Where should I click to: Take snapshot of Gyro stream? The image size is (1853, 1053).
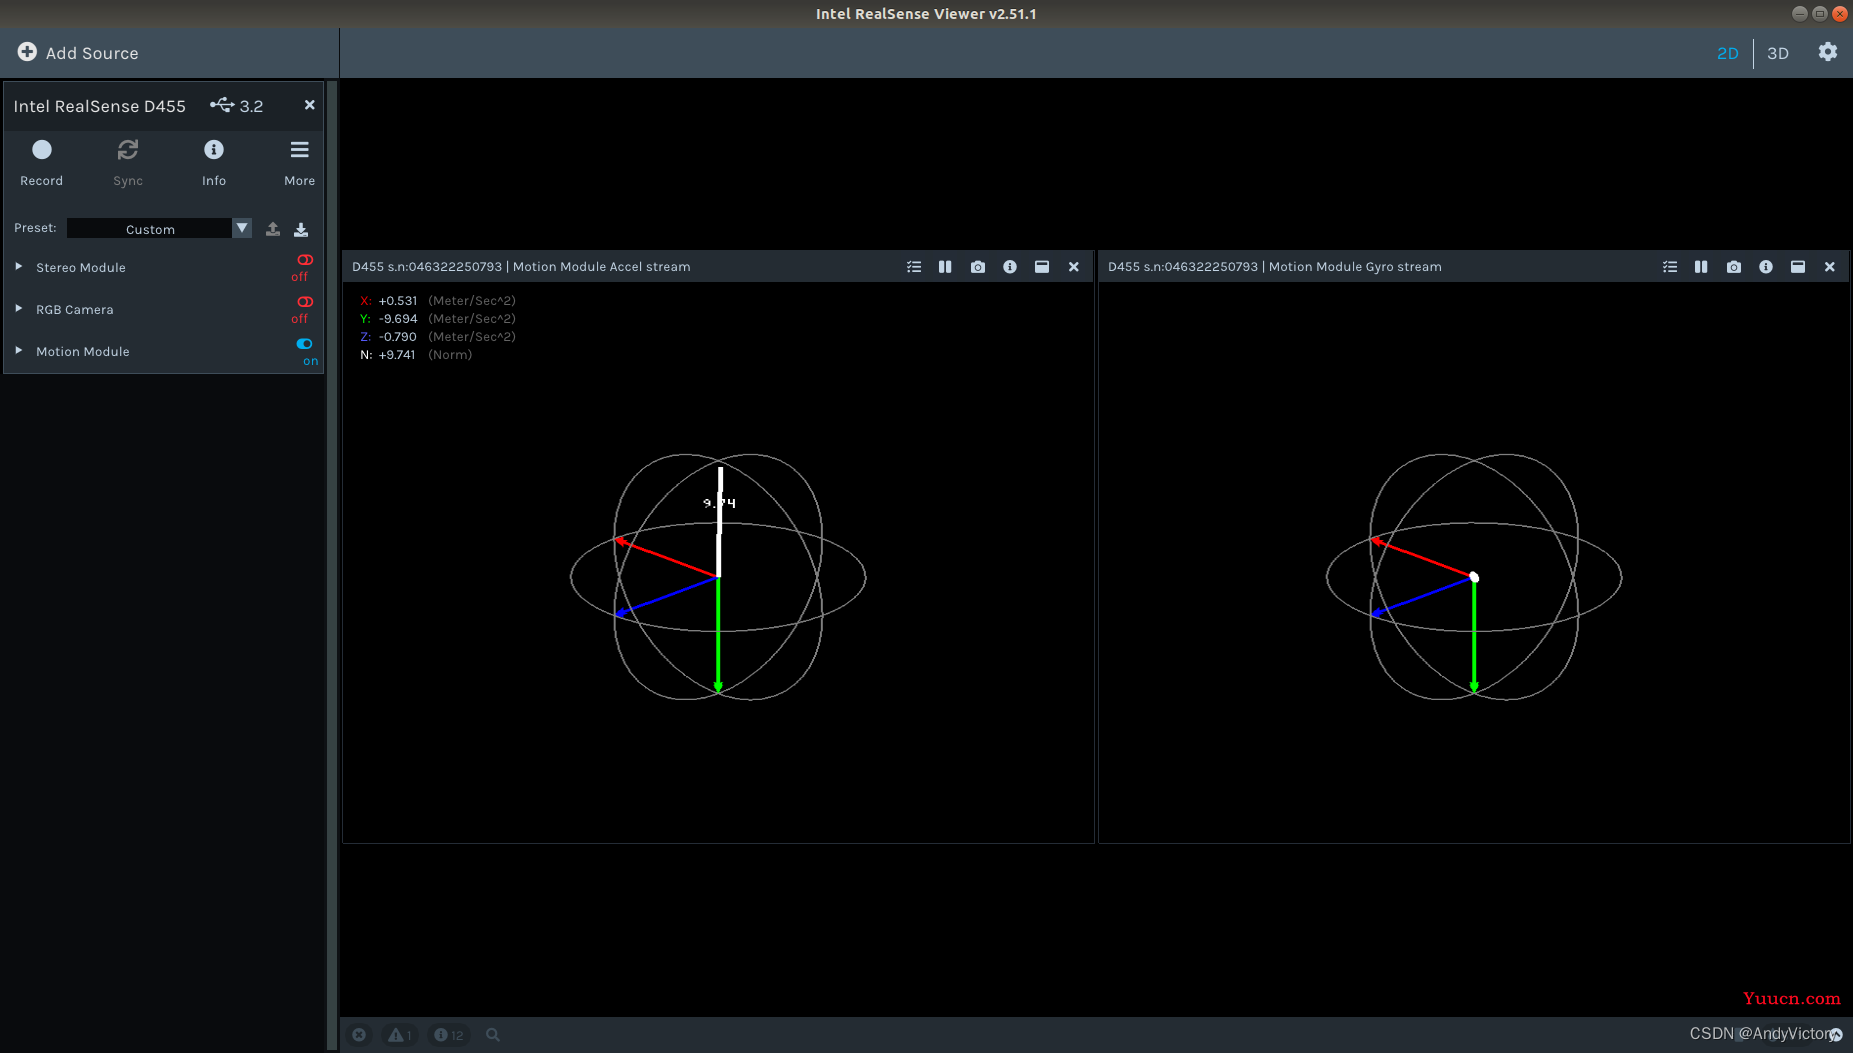pos(1734,267)
